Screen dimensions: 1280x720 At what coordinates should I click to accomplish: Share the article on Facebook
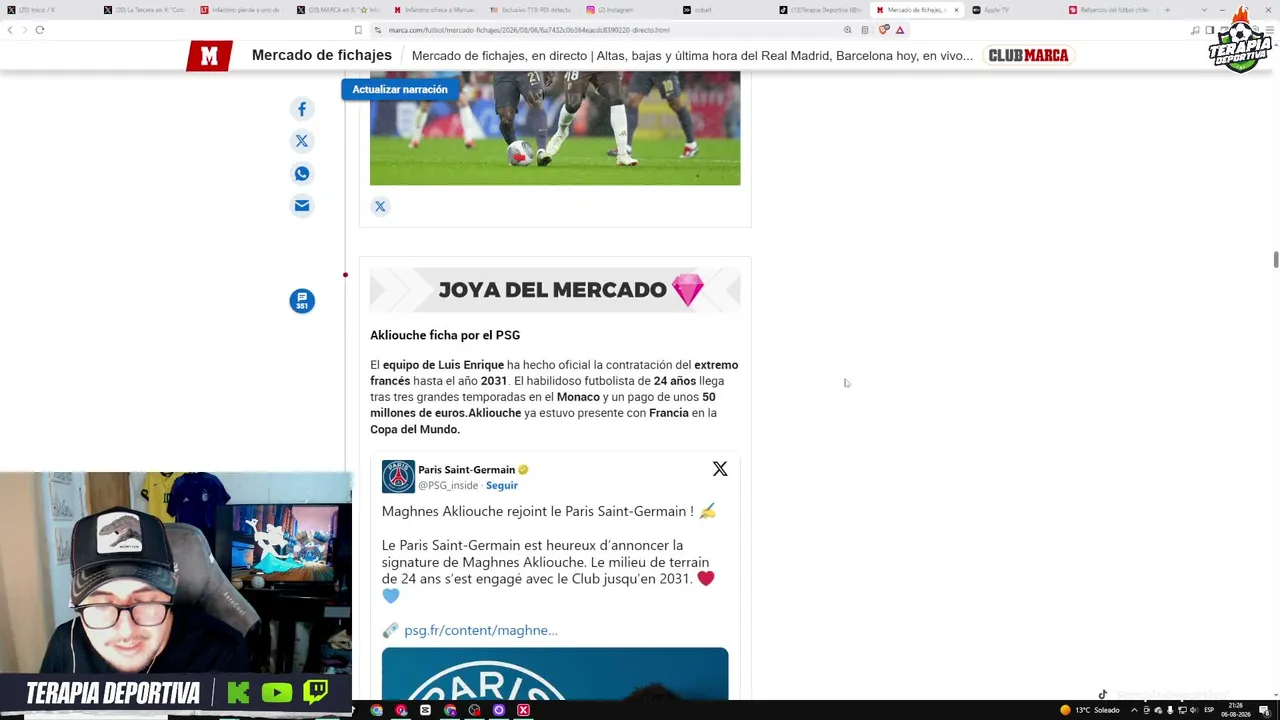(301, 109)
